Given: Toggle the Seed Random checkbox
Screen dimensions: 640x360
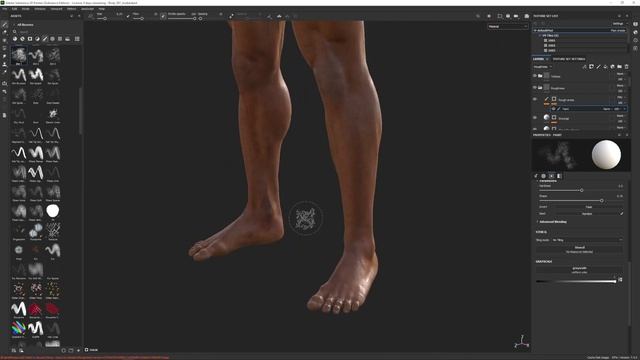Looking at the screenshot, I should [622, 213].
